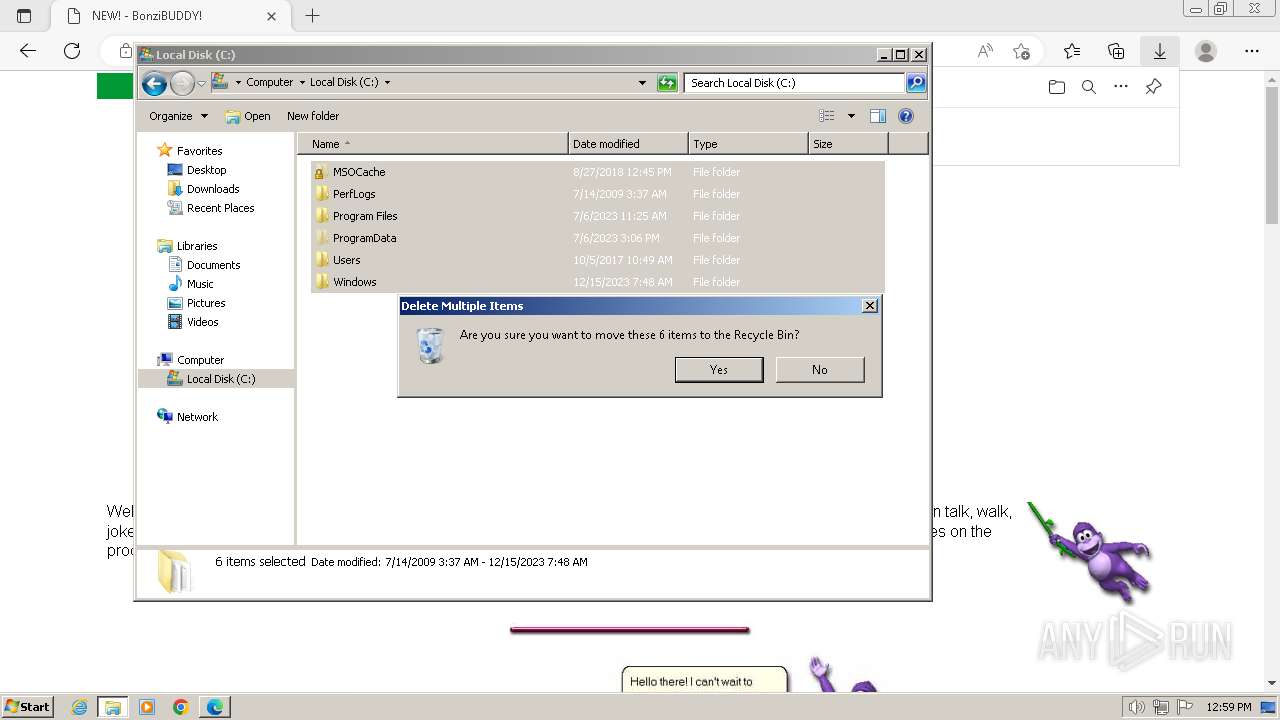Sort by the Size column header
Screen dimensions: 1280x720
click(848, 144)
